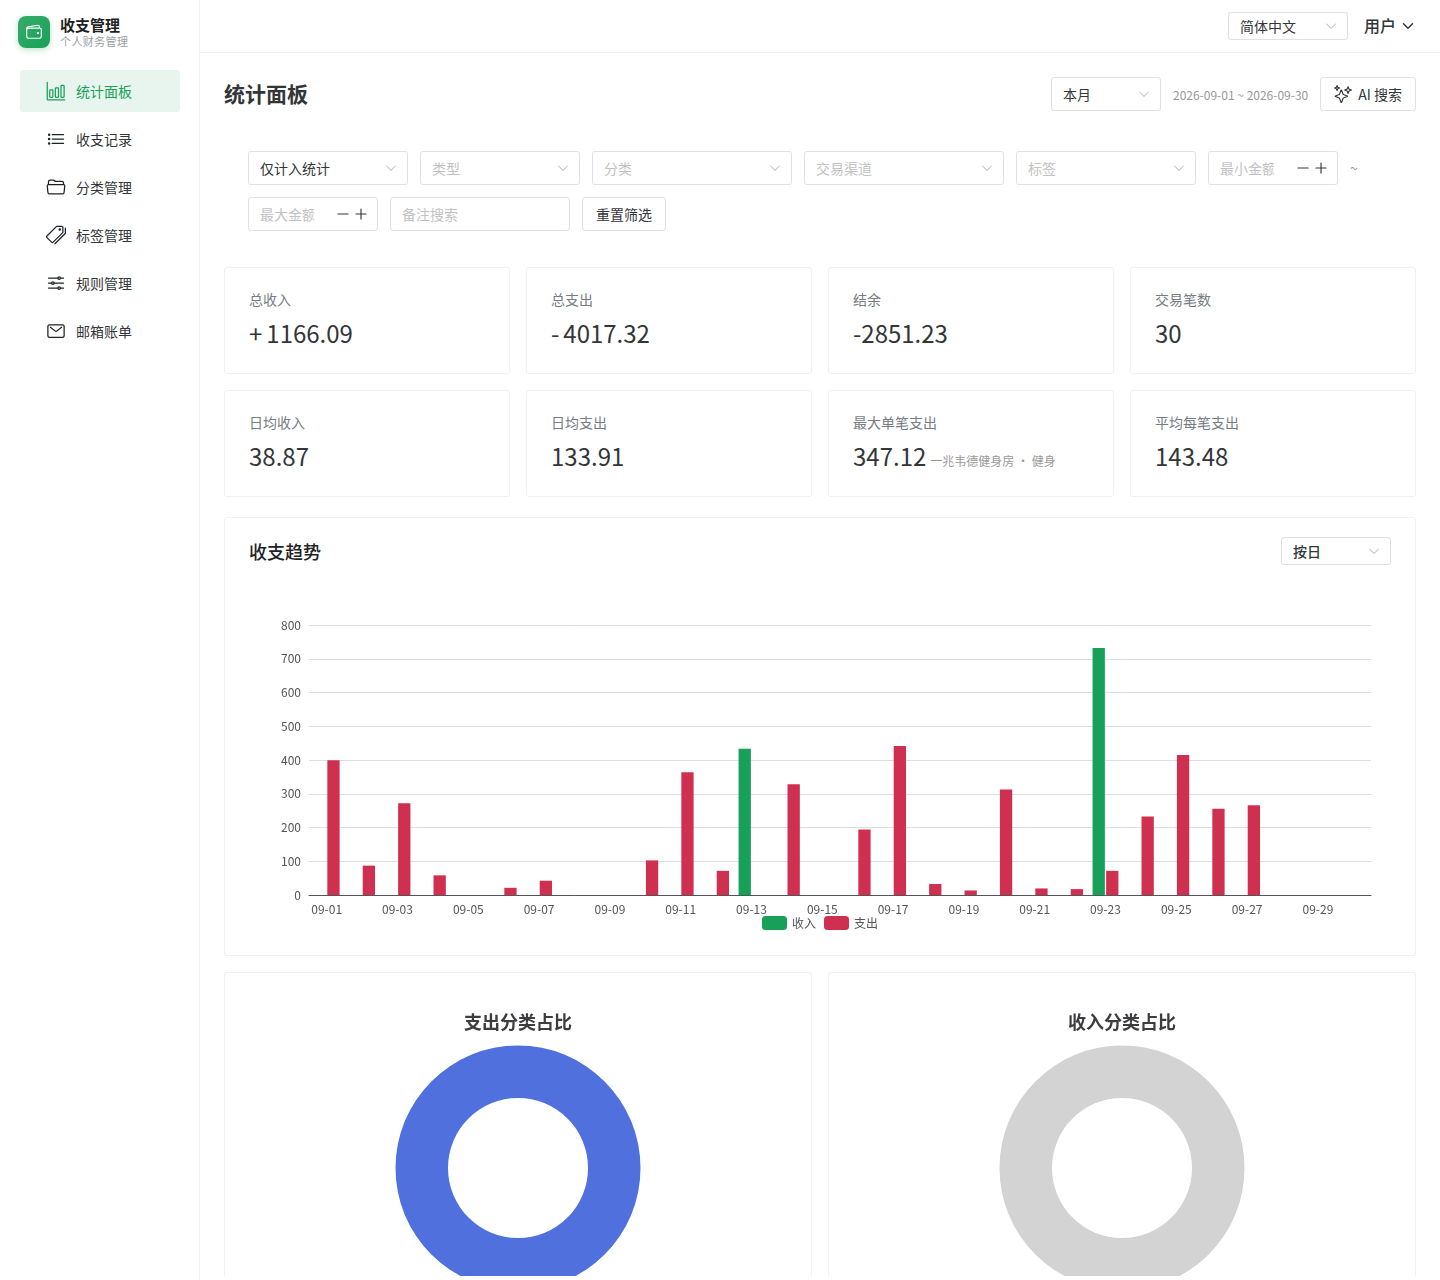The width and height of the screenshot is (1440, 1280).
Task: Toggle the green 收入 legend swatch
Action: pyautogui.click(x=774, y=923)
